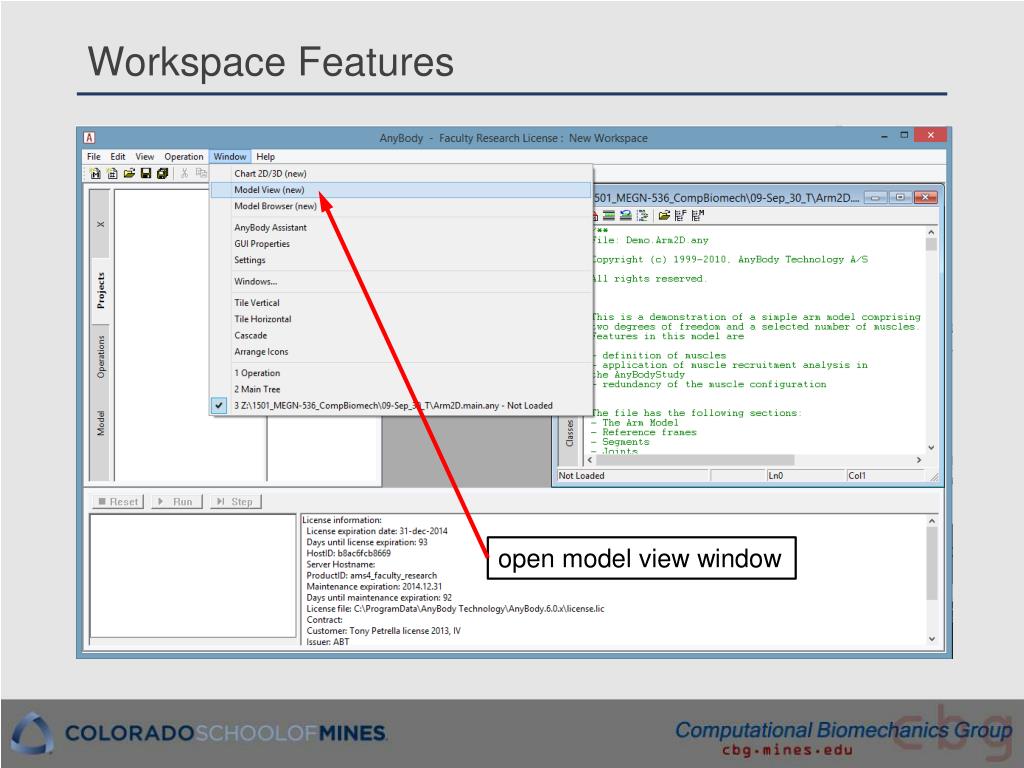Click the Ln0 status bar field
This screenshot has height=768, width=1024.
coord(805,476)
